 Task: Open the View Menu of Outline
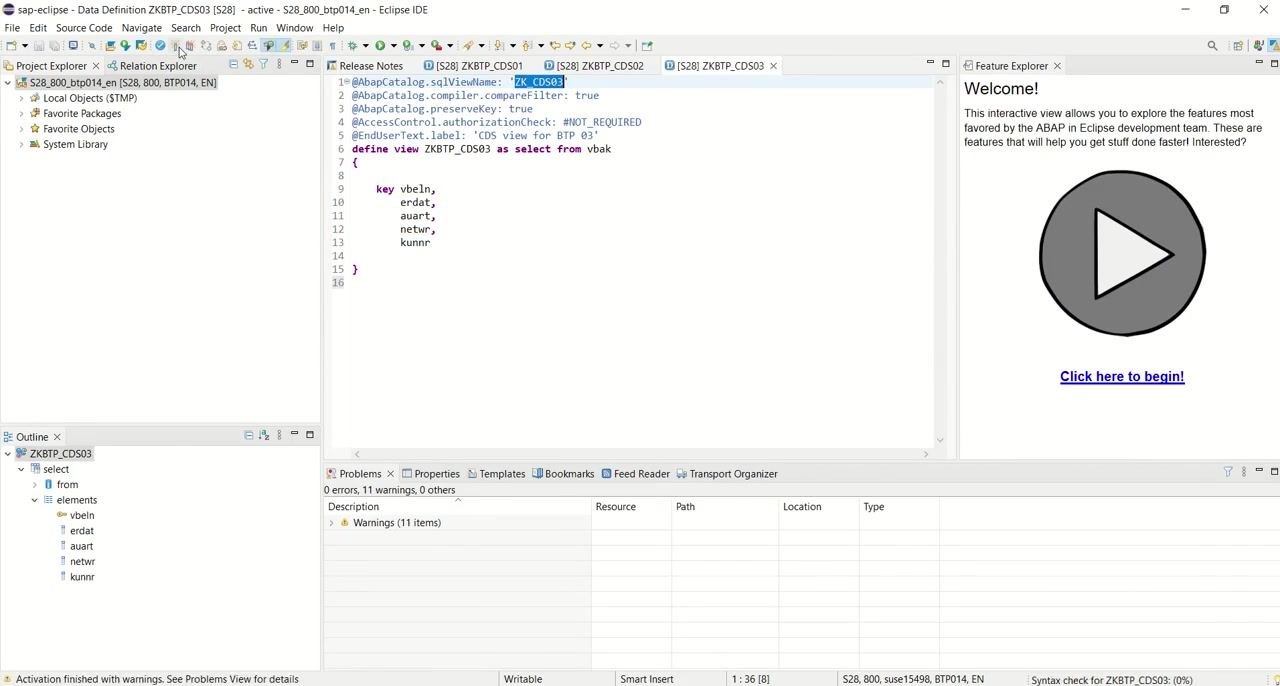pyautogui.click(x=279, y=435)
